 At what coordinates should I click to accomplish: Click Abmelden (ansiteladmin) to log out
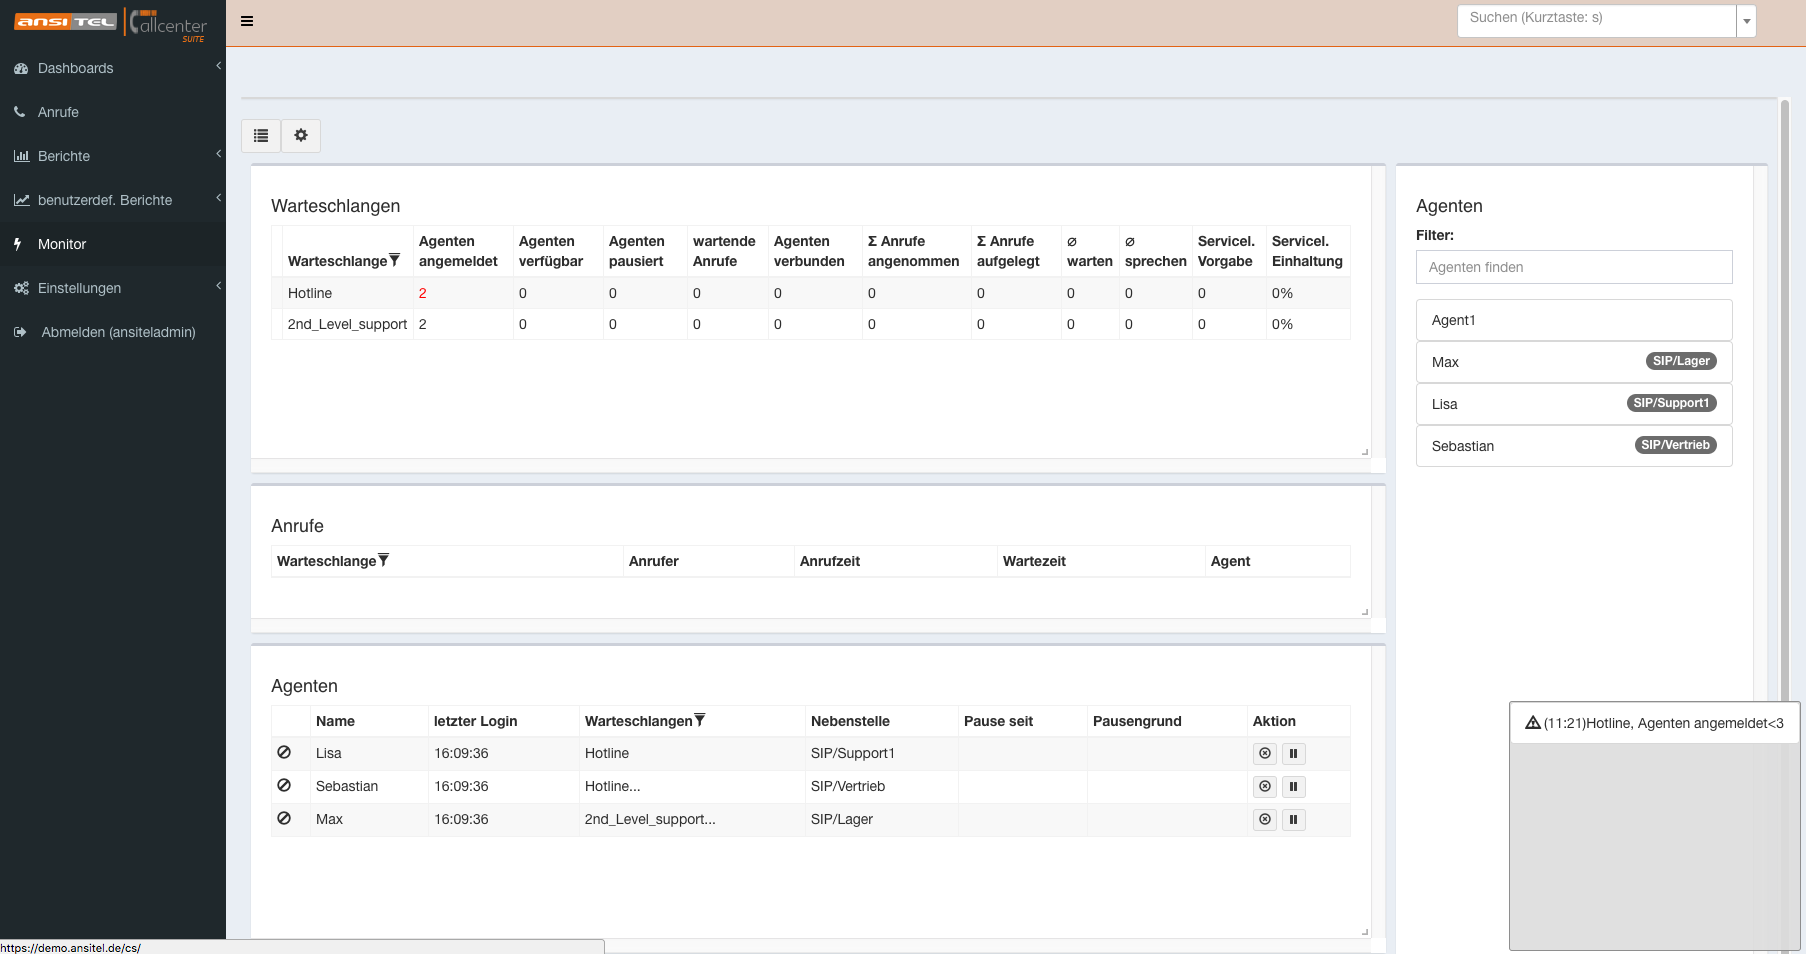click(118, 332)
